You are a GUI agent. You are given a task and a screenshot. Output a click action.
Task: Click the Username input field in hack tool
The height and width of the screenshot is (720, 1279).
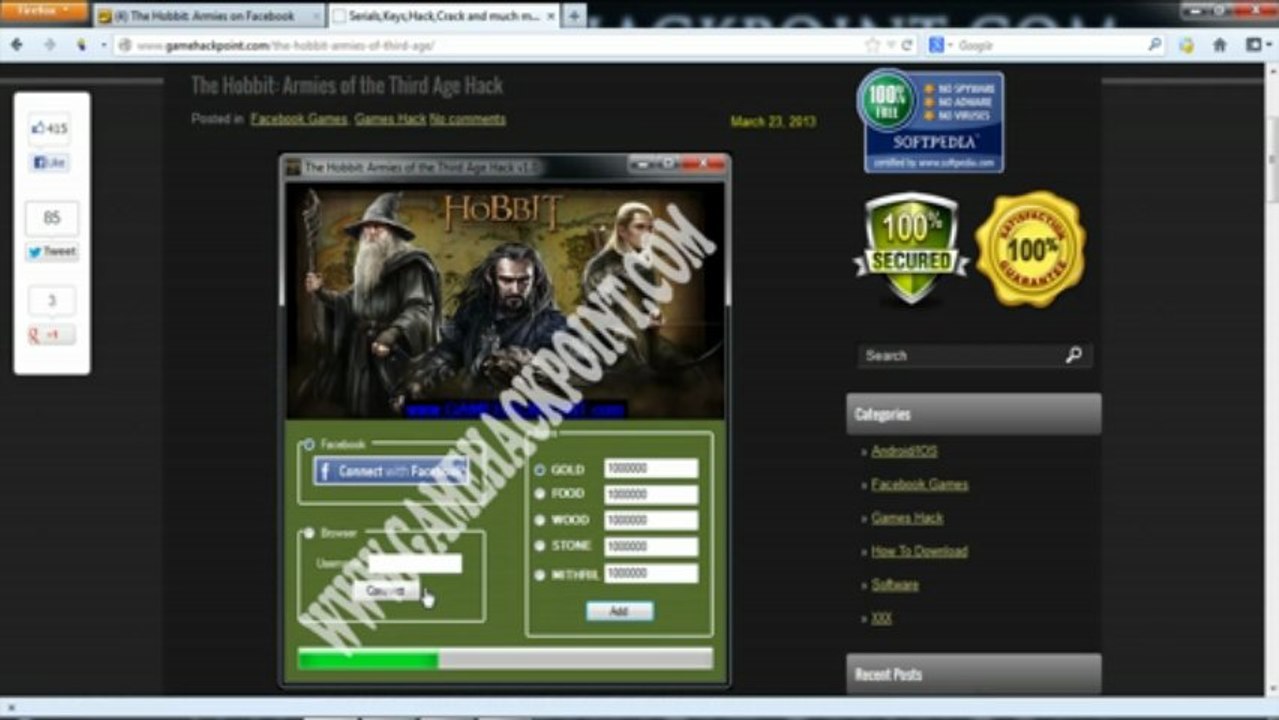(415, 564)
